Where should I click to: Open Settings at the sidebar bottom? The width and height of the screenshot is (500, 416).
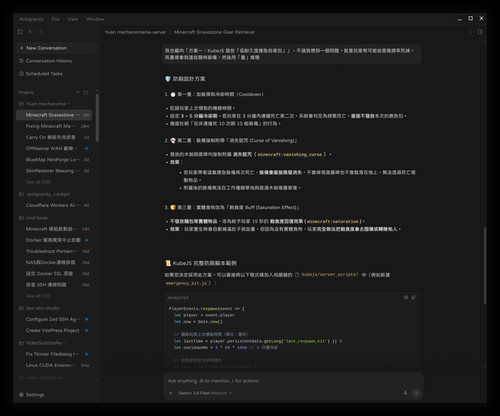pos(32,395)
